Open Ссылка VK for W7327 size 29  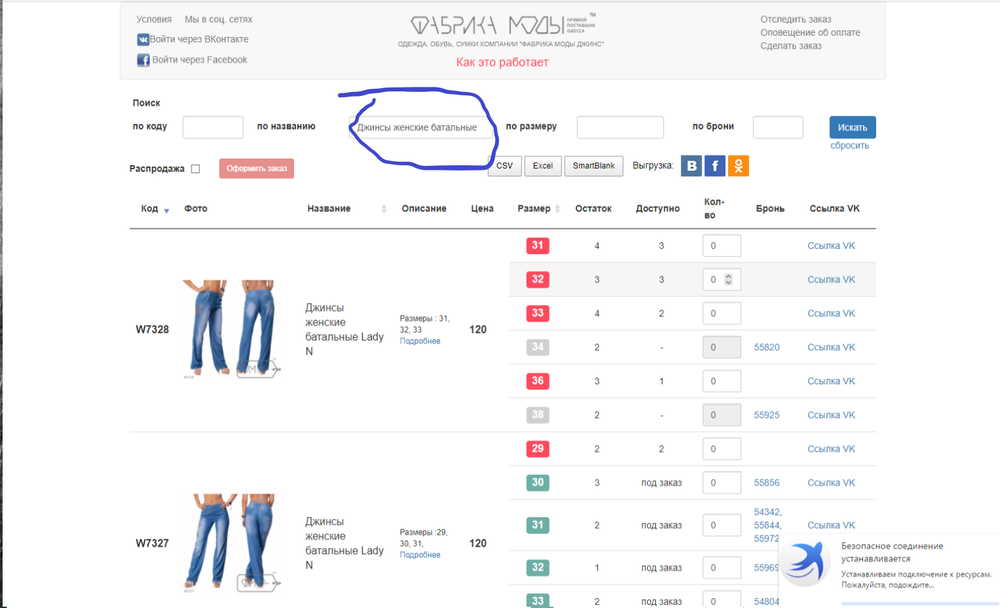pyautogui.click(x=831, y=449)
